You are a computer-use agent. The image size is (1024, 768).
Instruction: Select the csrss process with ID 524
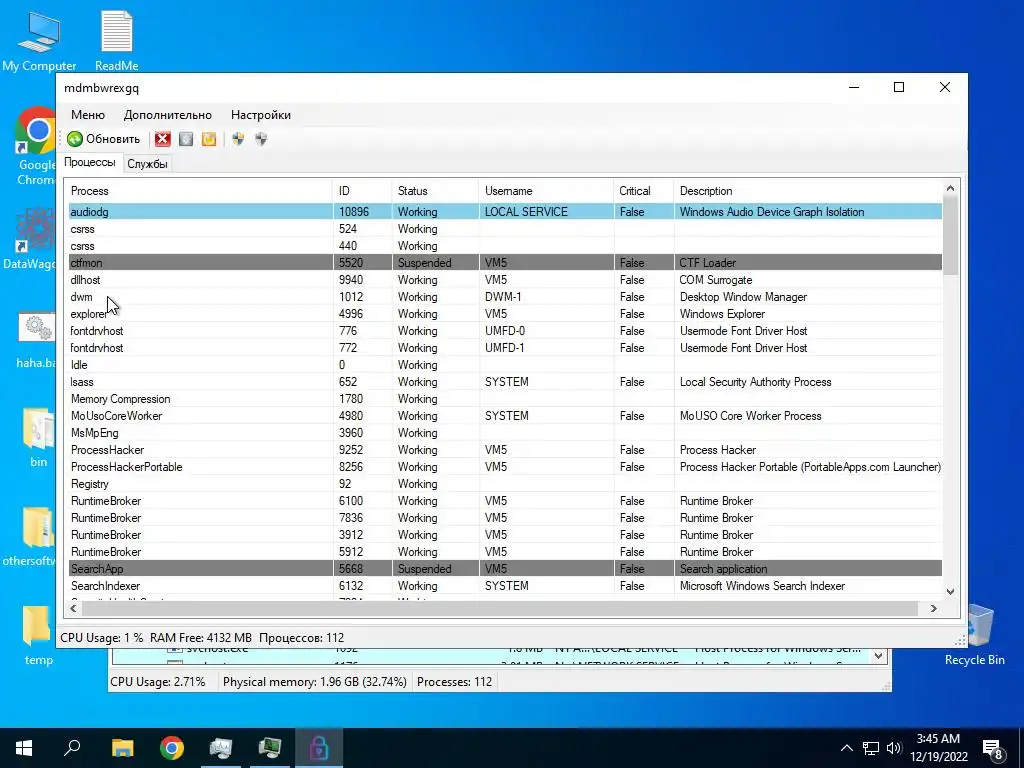pyautogui.click(x=505, y=229)
